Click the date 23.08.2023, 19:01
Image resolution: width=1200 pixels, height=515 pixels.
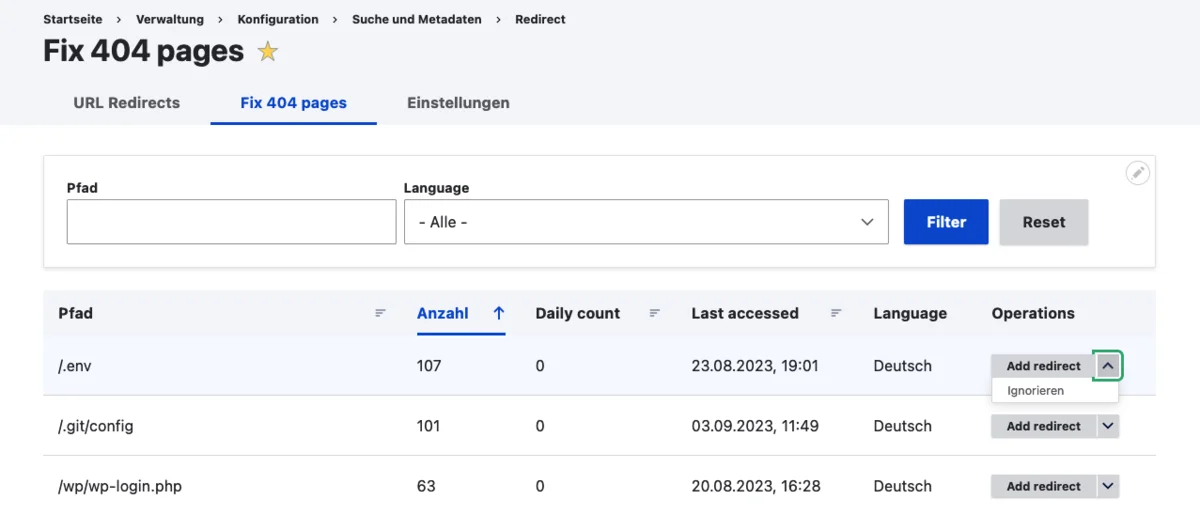pyautogui.click(x=755, y=366)
